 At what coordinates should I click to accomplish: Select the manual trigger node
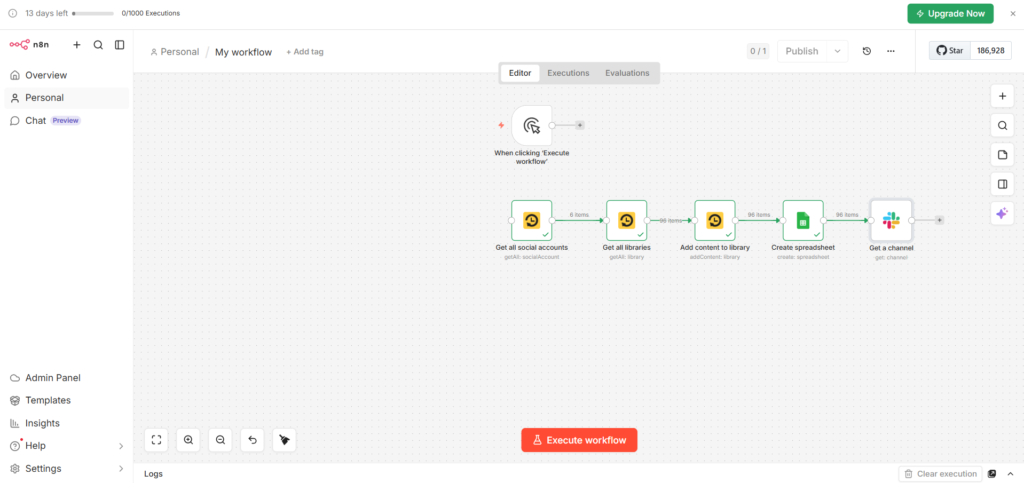coord(532,125)
